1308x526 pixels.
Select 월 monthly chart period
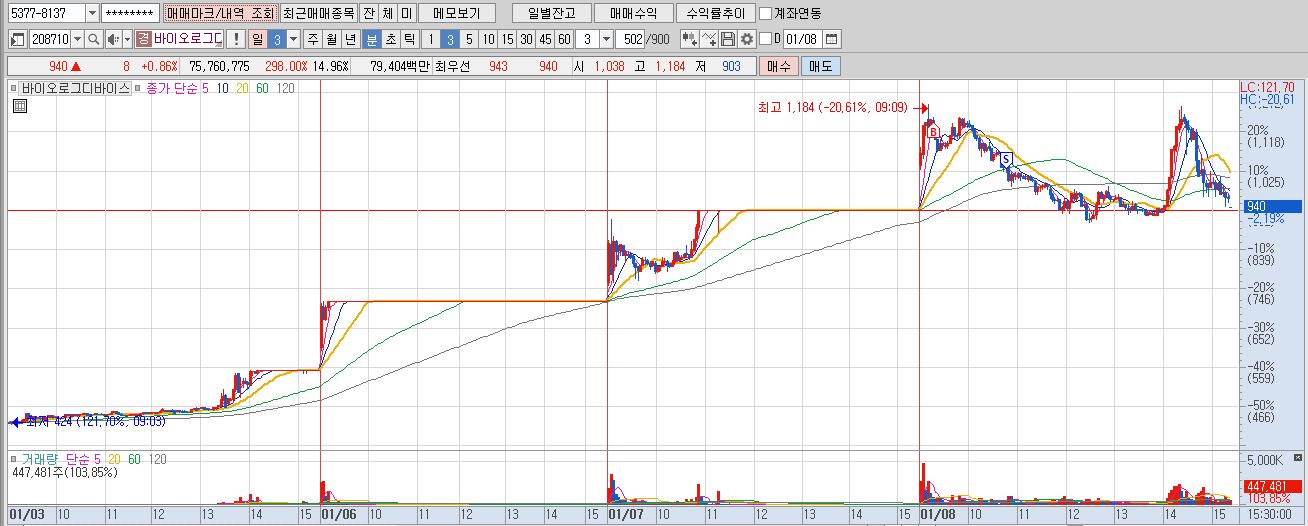tap(331, 39)
